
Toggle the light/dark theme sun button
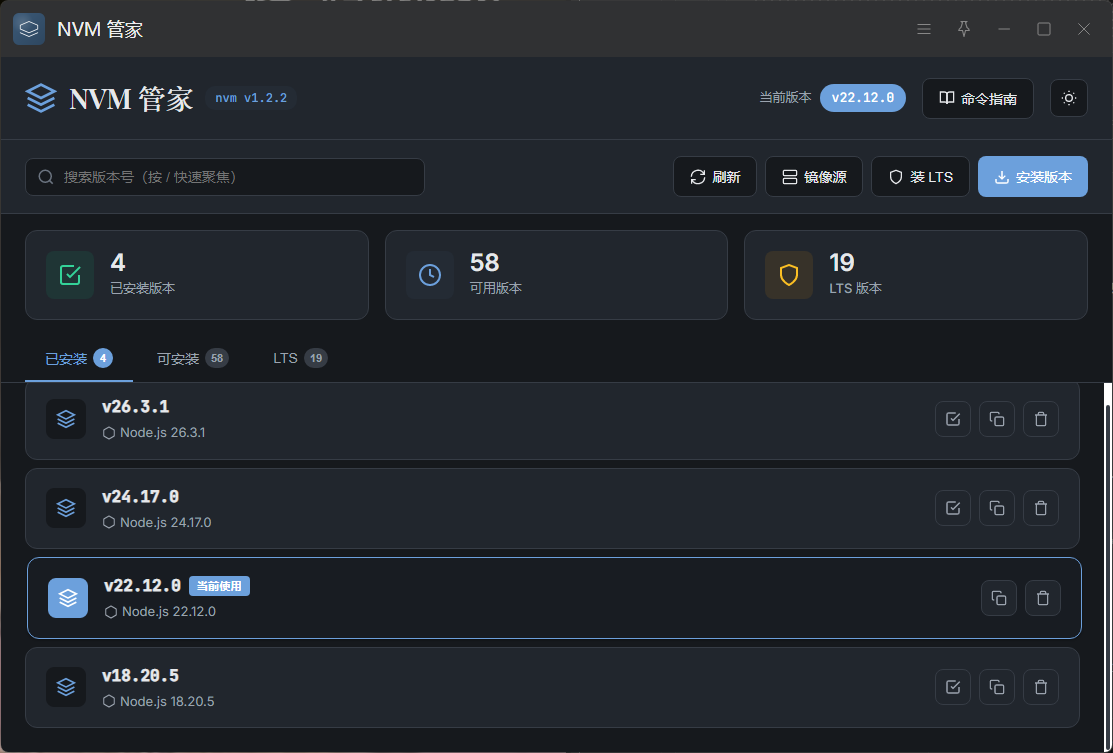[x=1068, y=98]
